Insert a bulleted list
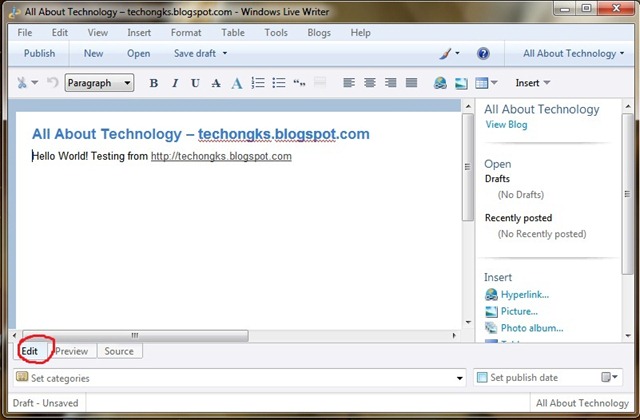The width and height of the screenshot is (640, 420). click(x=279, y=83)
